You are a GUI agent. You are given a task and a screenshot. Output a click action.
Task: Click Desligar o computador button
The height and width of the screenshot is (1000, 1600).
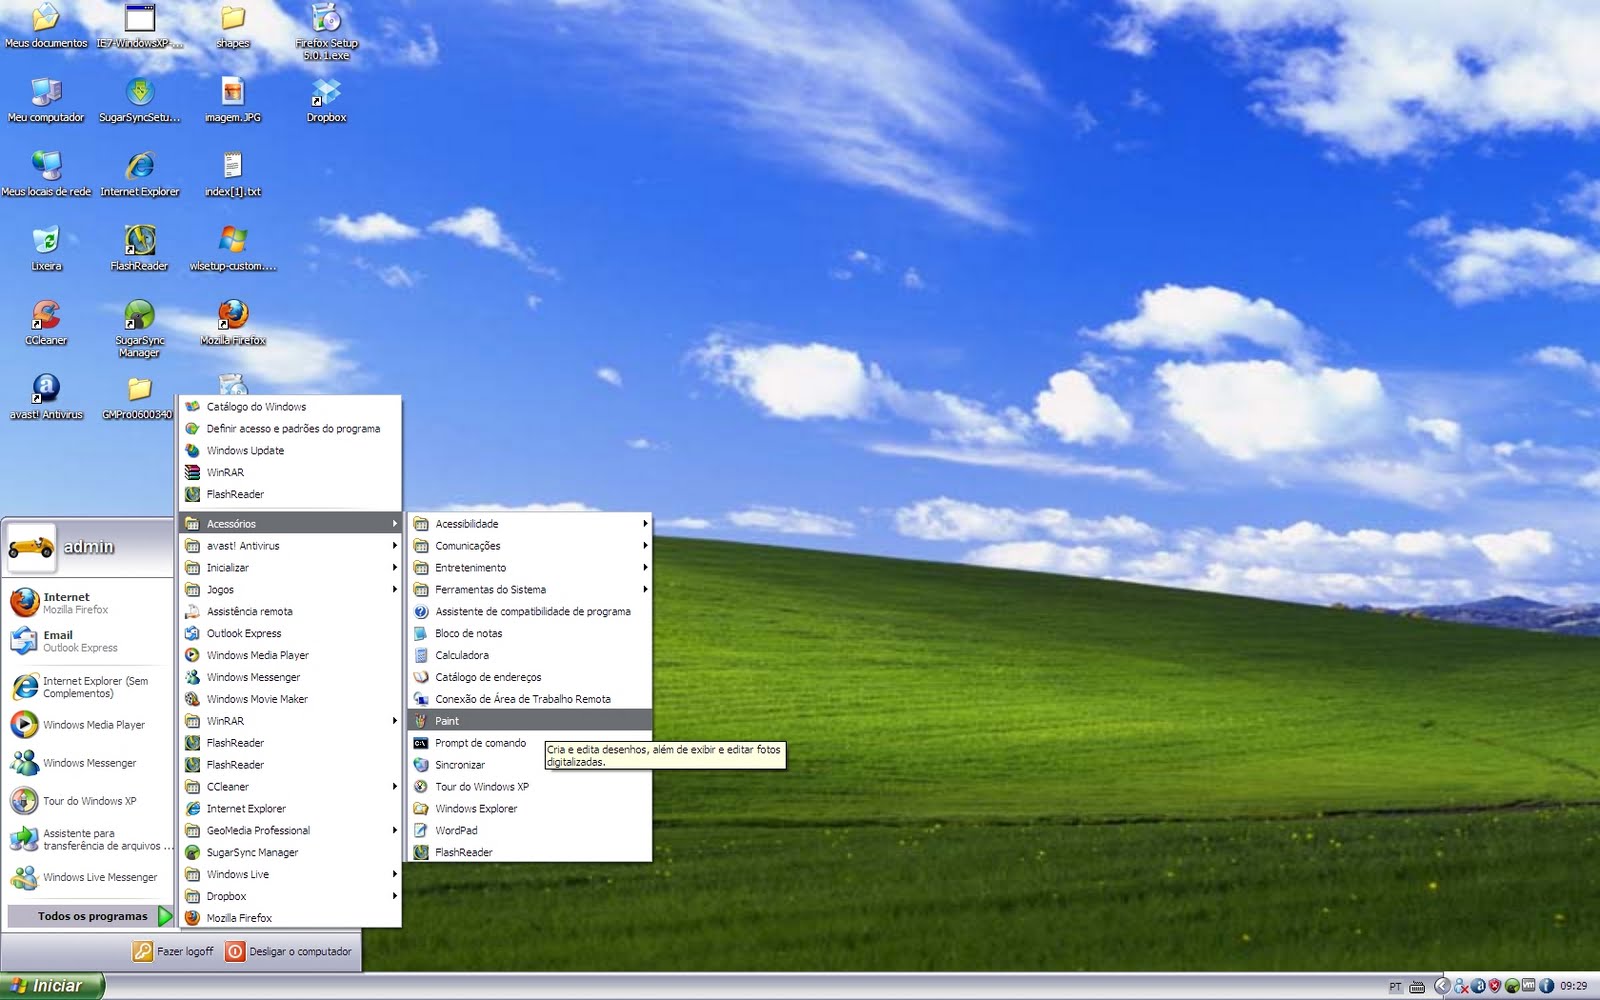point(289,952)
